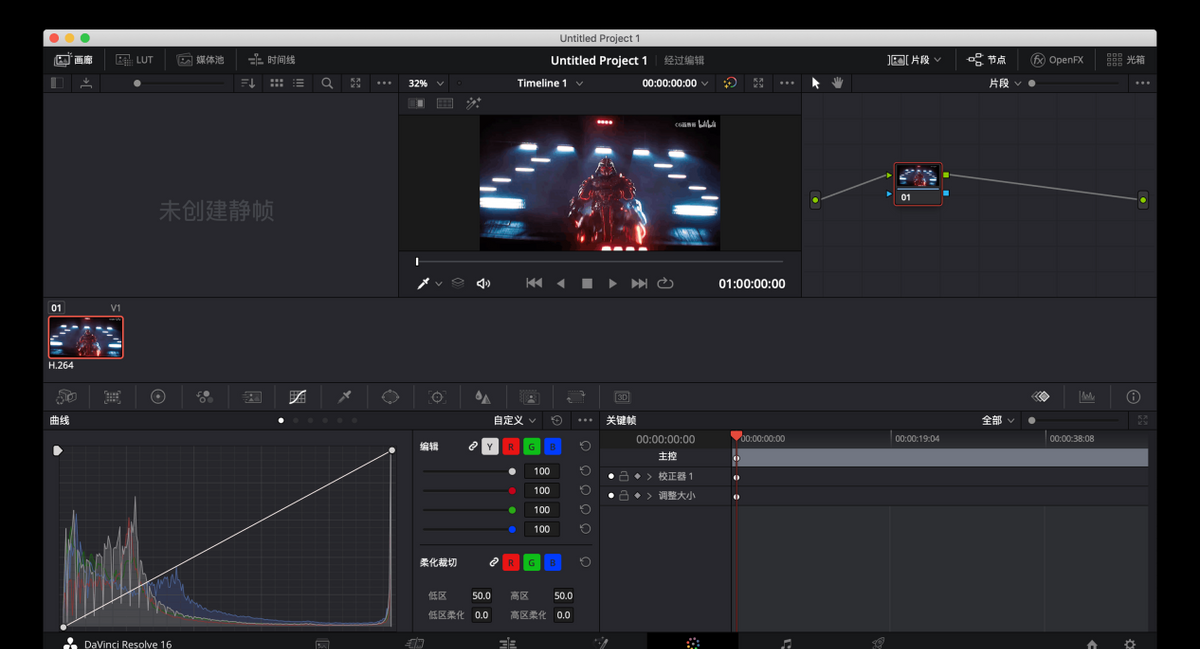Open the Power Window palette
Image resolution: width=1200 pixels, height=649 pixels.
tap(390, 397)
